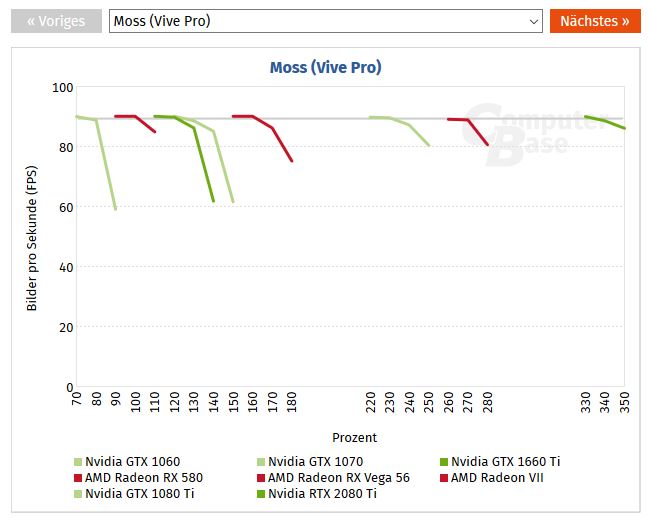Toggle AMD Radeon VII legend swatch
651x520 pixels.
point(444,478)
